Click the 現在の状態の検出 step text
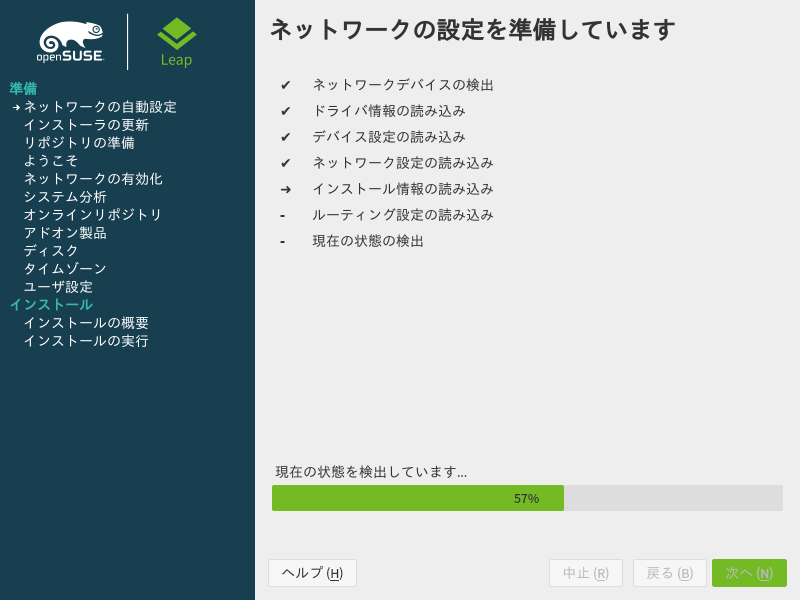Viewport: 800px width, 600px height. coord(368,241)
